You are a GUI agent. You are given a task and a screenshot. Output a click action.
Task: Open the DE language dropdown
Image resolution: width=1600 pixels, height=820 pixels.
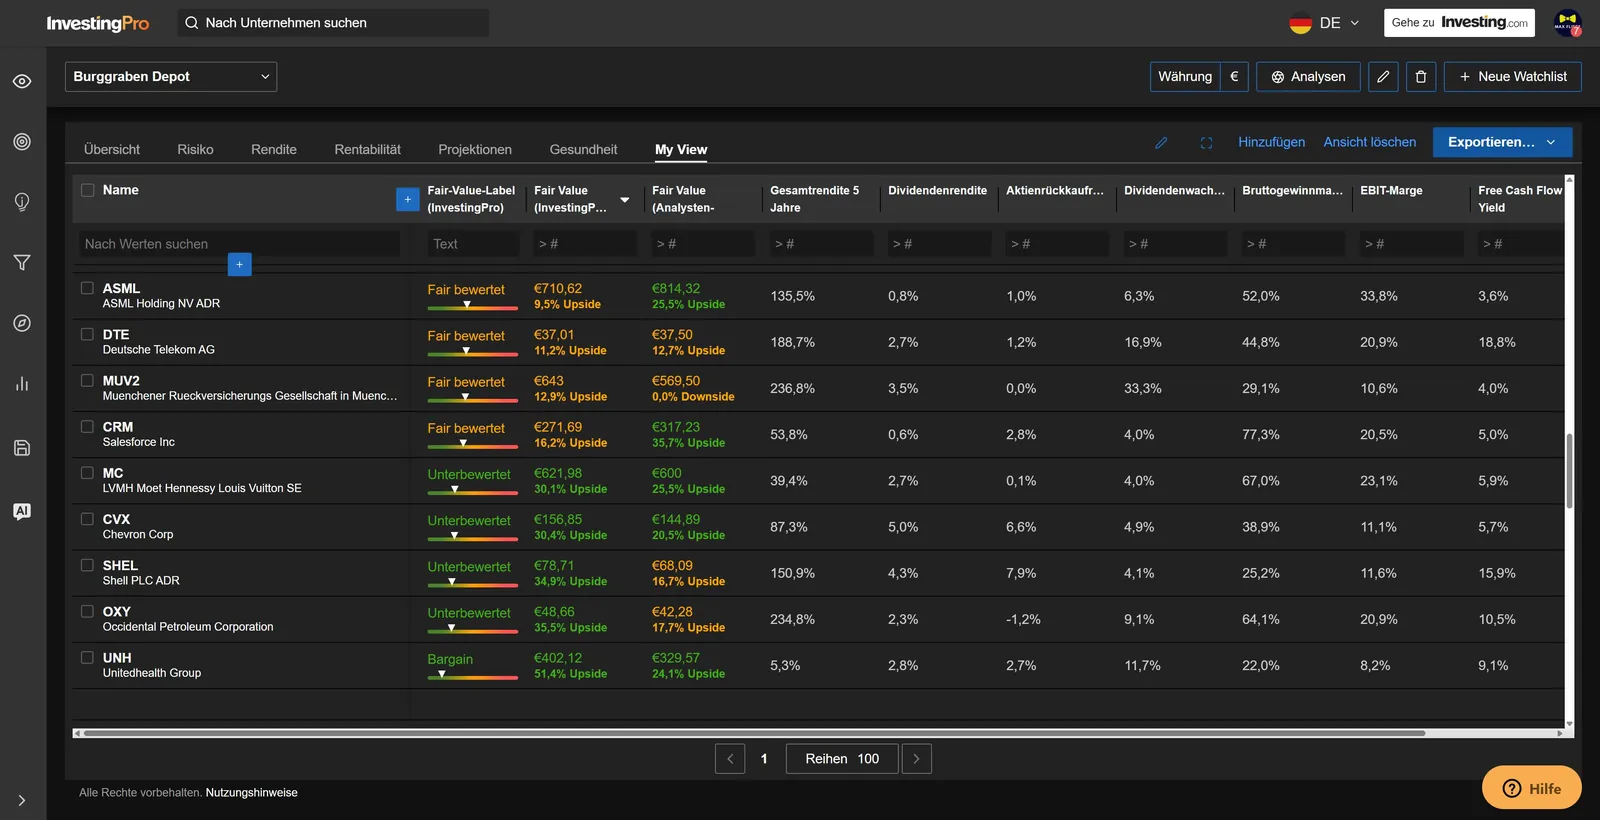point(1324,23)
